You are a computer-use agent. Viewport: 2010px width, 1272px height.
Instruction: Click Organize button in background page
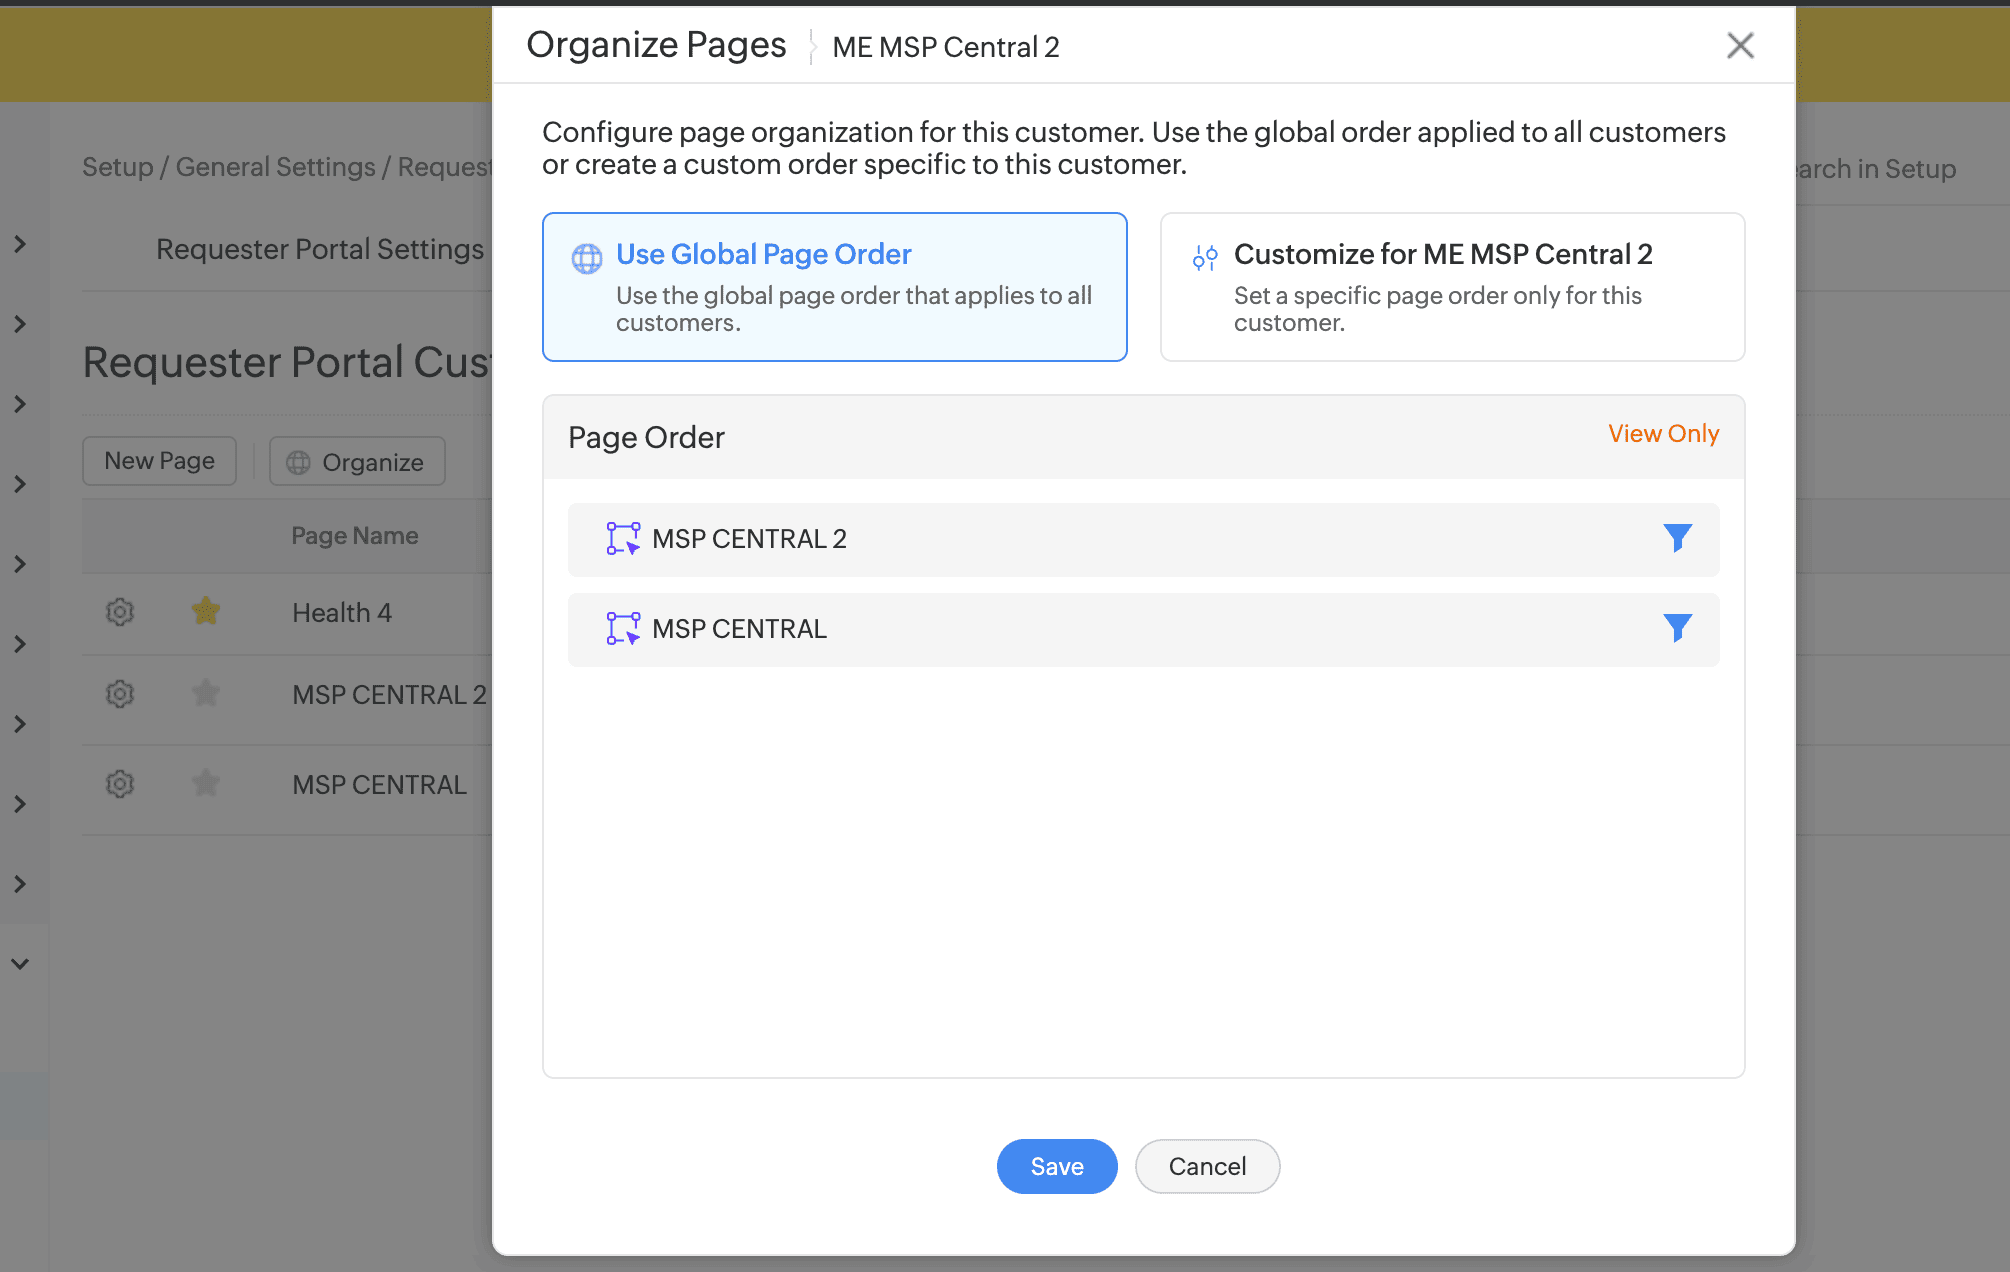coord(357,461)
